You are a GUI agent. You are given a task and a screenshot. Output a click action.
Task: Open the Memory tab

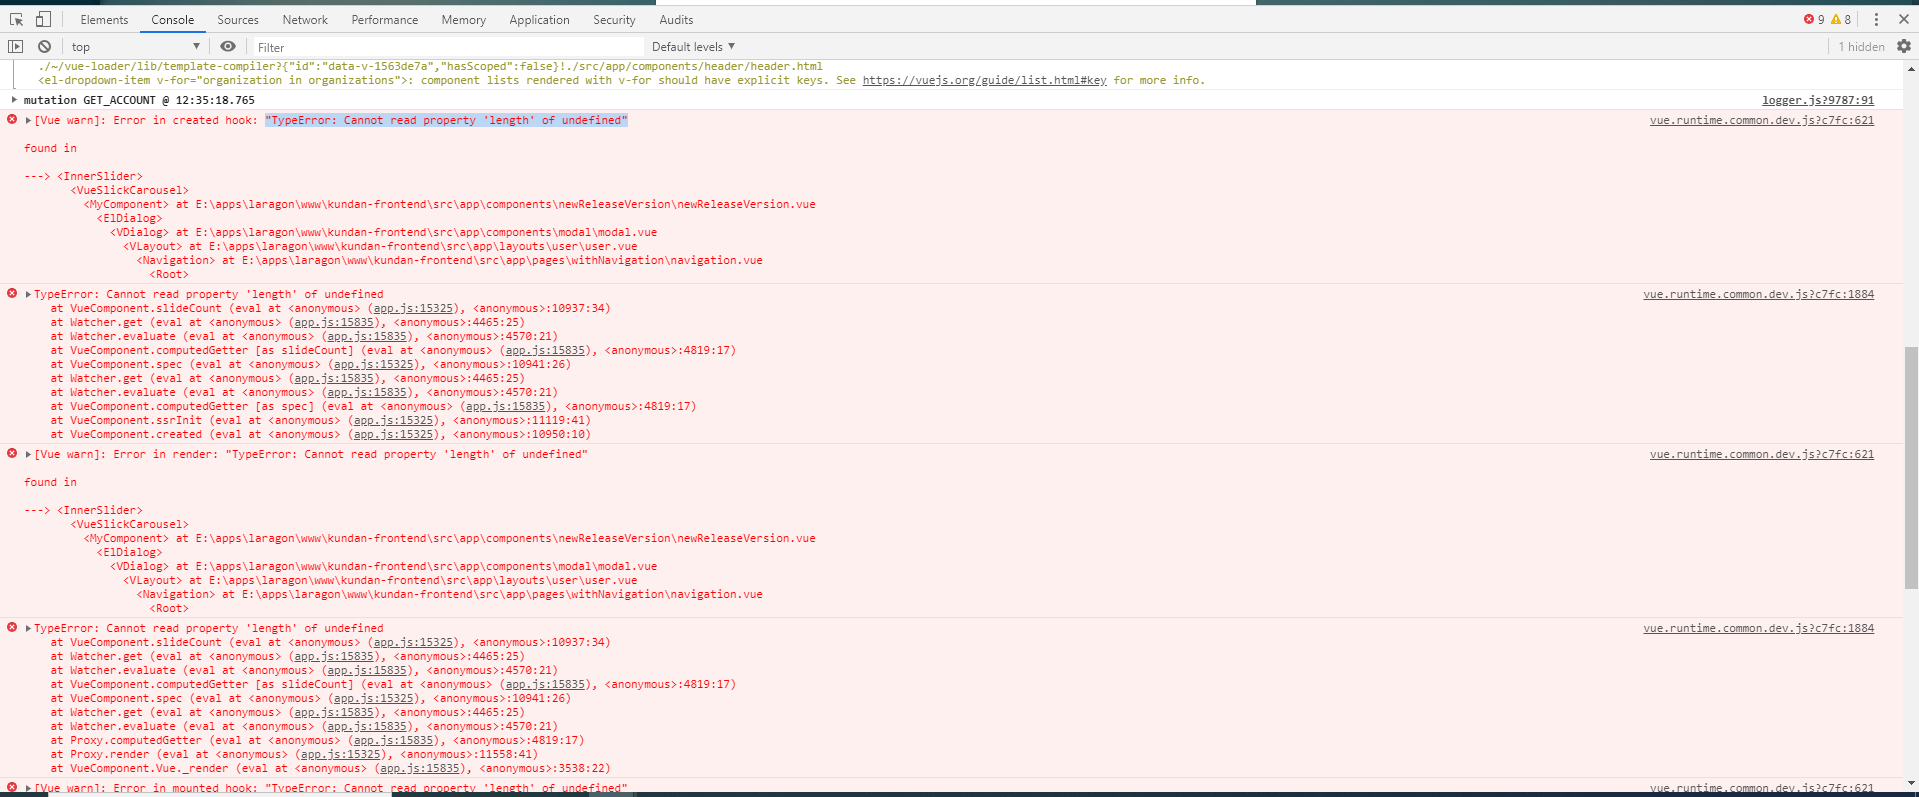pyautogui.click(x=464, y=20)
